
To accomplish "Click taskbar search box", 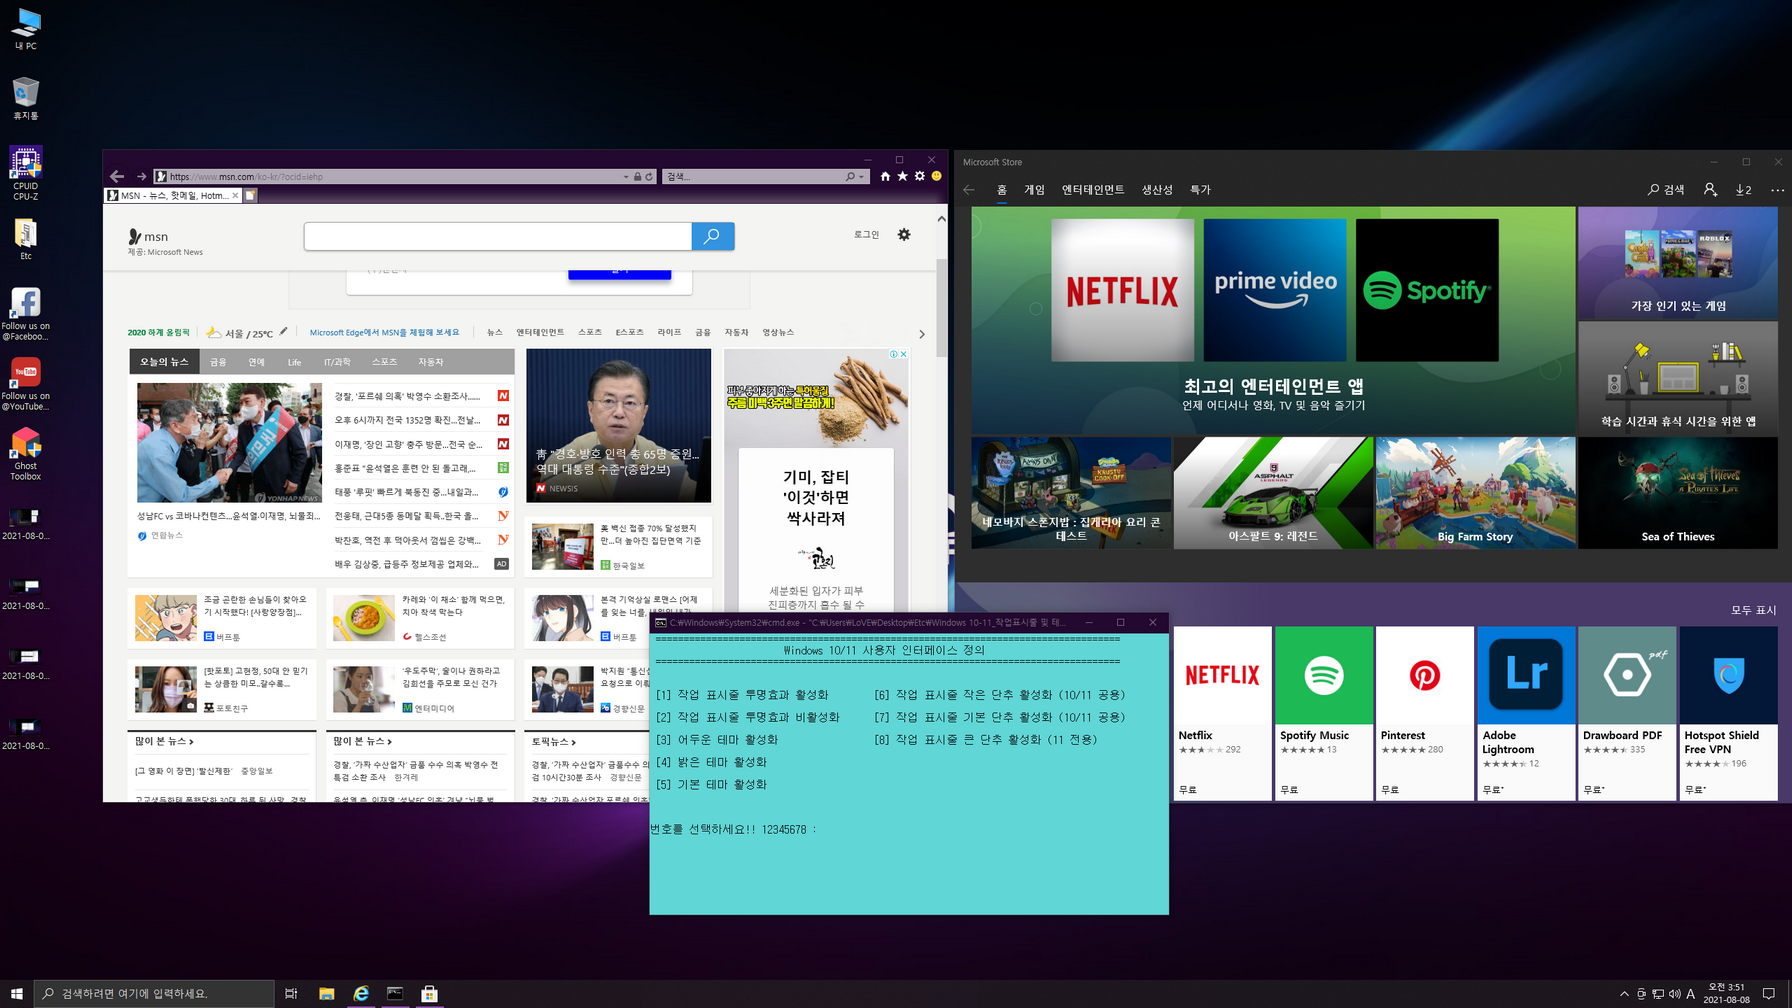I will tap(155, 993).
